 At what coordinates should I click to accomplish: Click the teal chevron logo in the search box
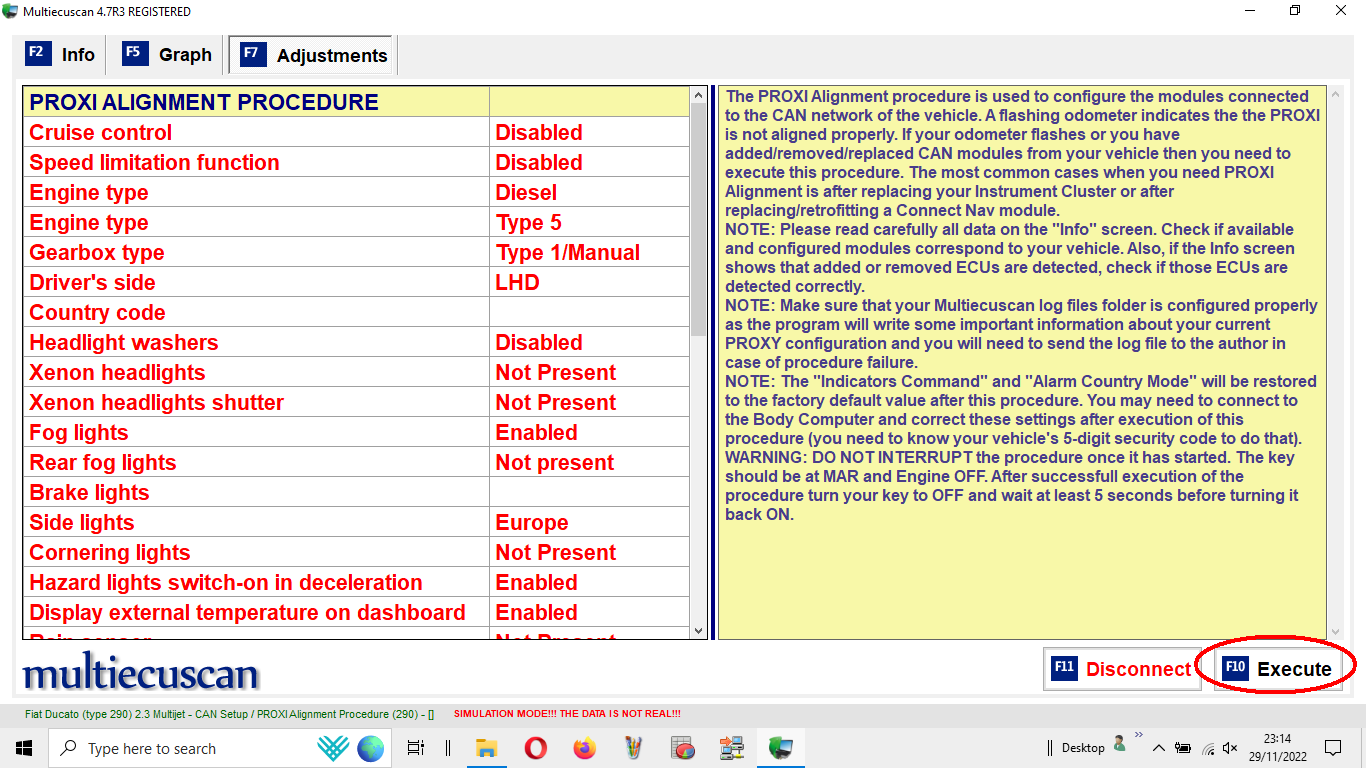(332, 748)
